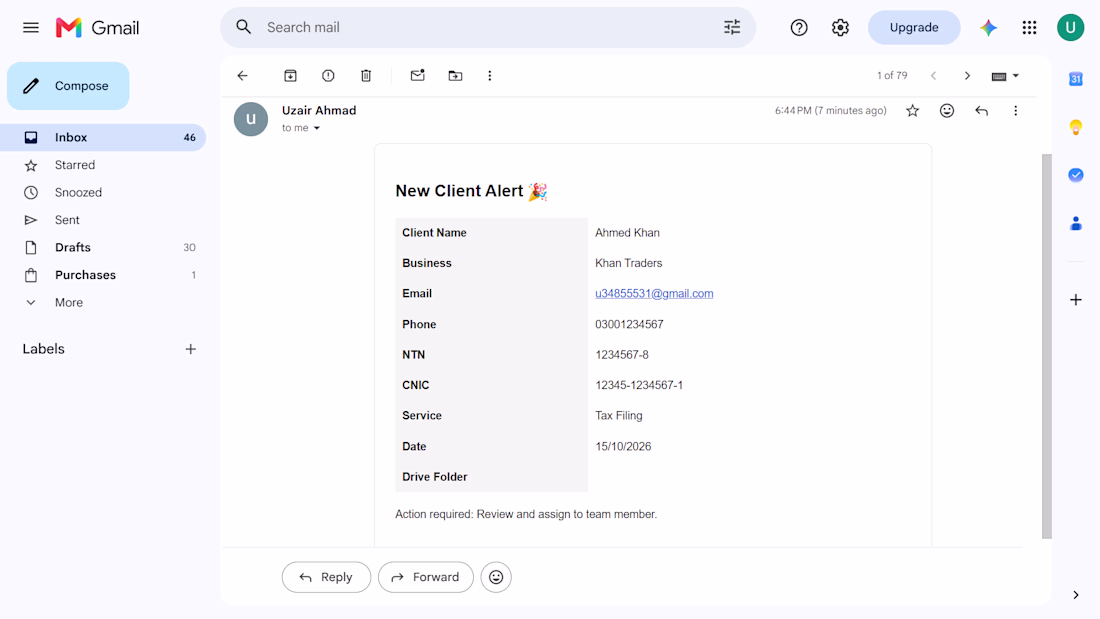Viewport: 1100px width, 619px height.
Task: Click the Forward button
Action: tap(426, 577)
